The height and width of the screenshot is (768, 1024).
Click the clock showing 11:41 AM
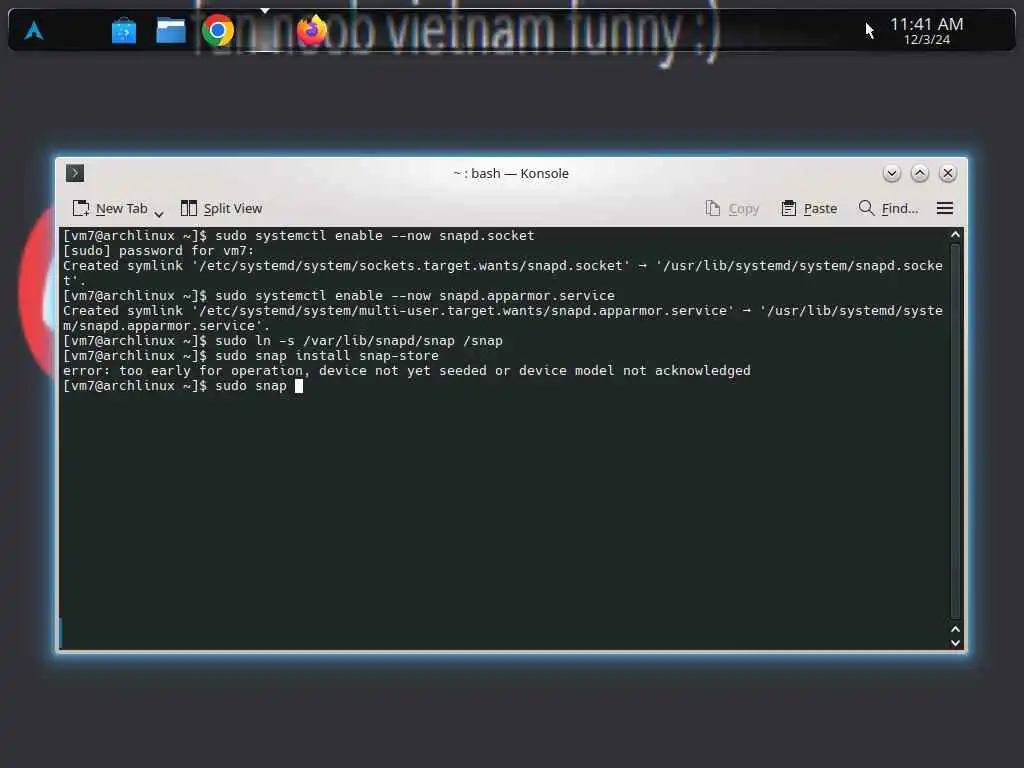click(926, 24)
